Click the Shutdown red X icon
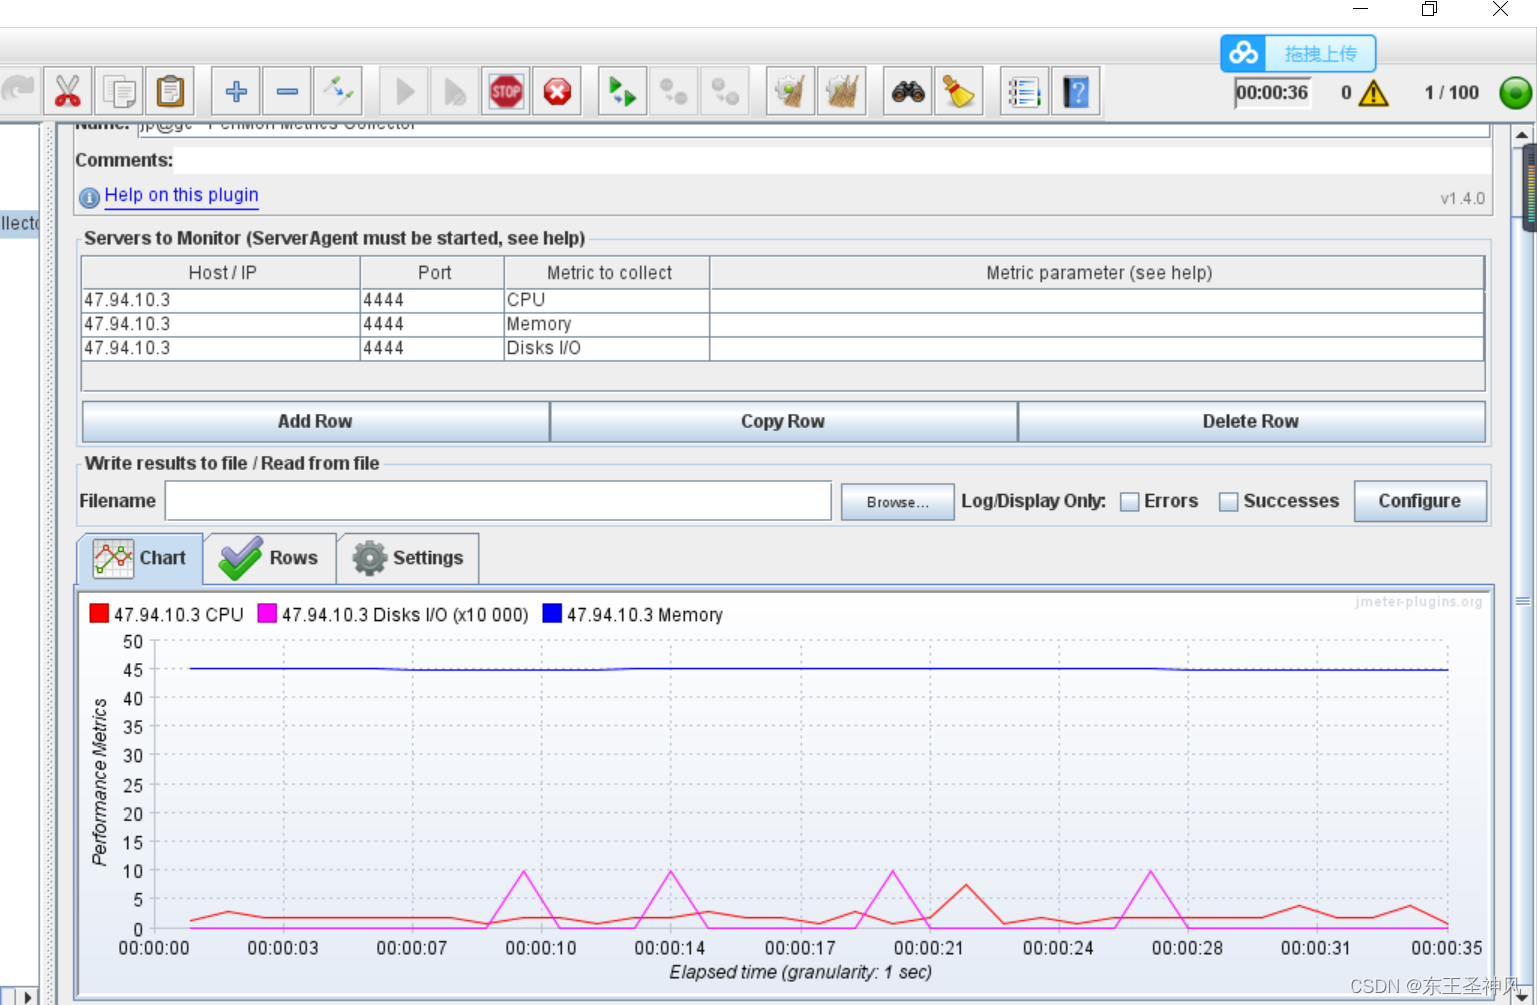The height and width of the screenshot is (1005, 1537). point(557,92)
